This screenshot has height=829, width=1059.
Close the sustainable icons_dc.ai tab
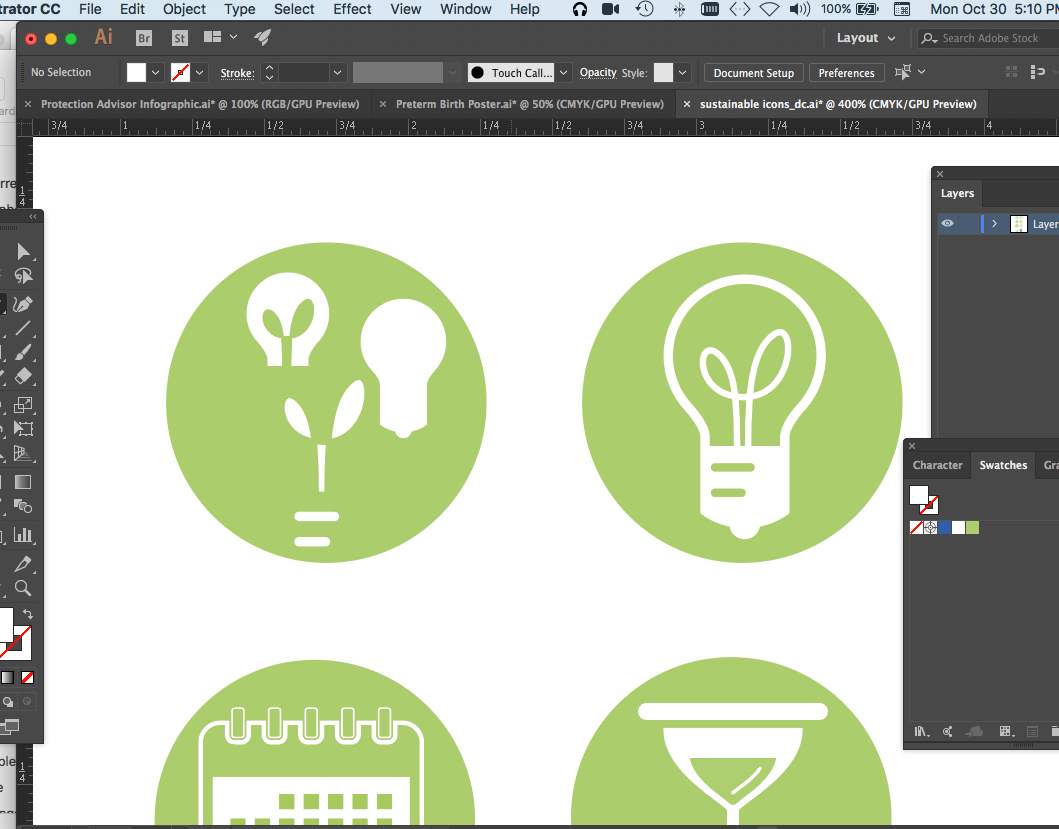point(687,104)
